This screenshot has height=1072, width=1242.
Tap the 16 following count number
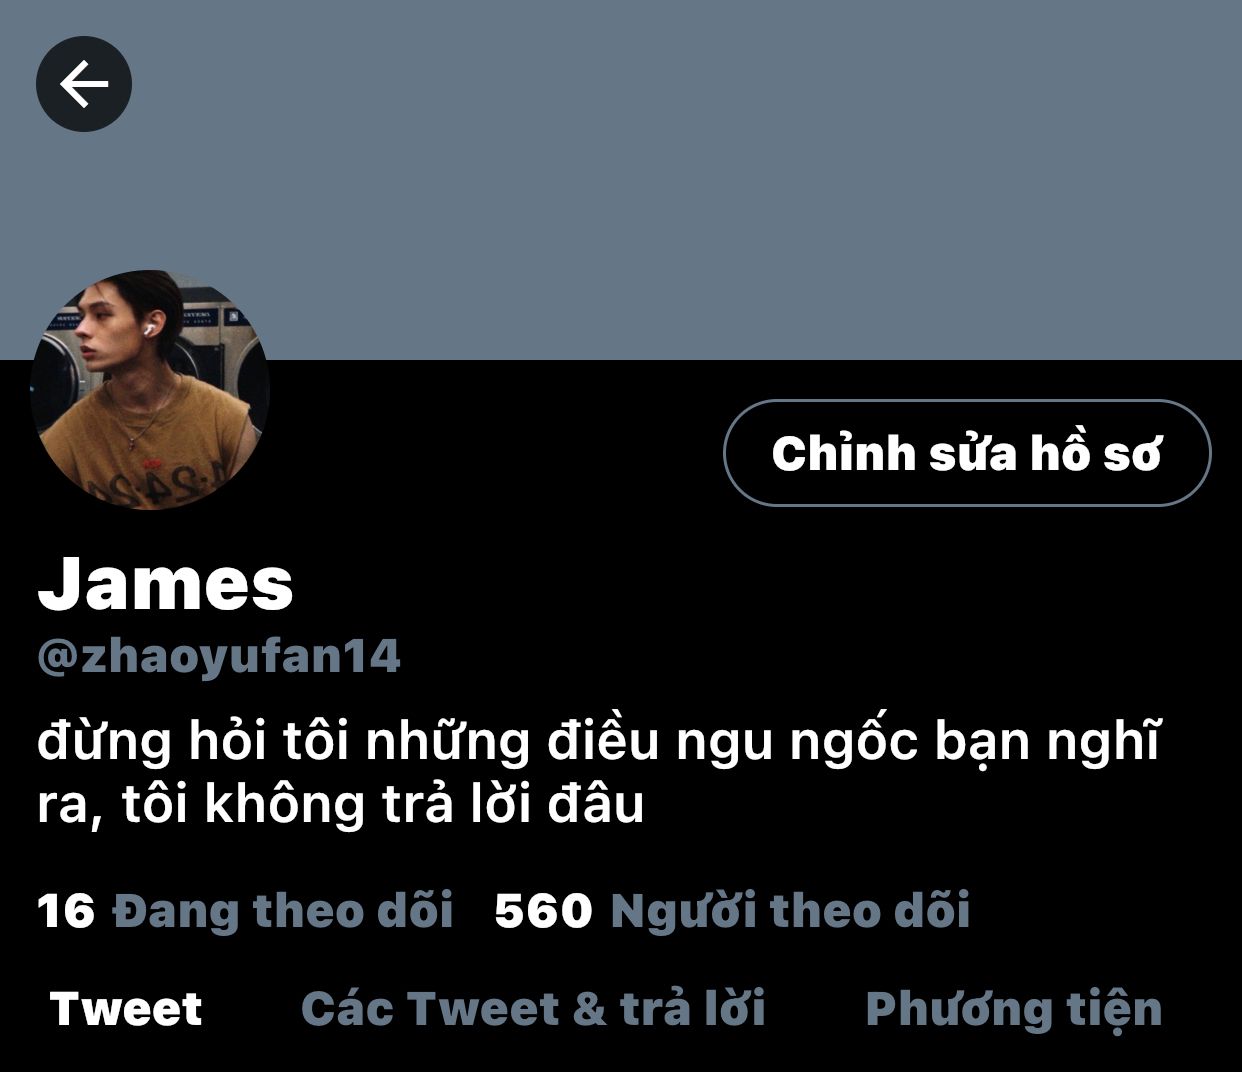[66, 911]
